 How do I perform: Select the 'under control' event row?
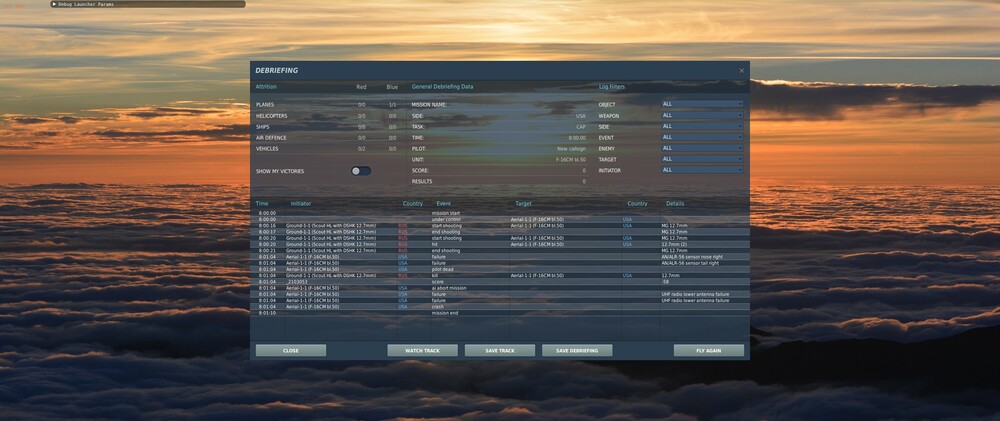click(500, 219)
